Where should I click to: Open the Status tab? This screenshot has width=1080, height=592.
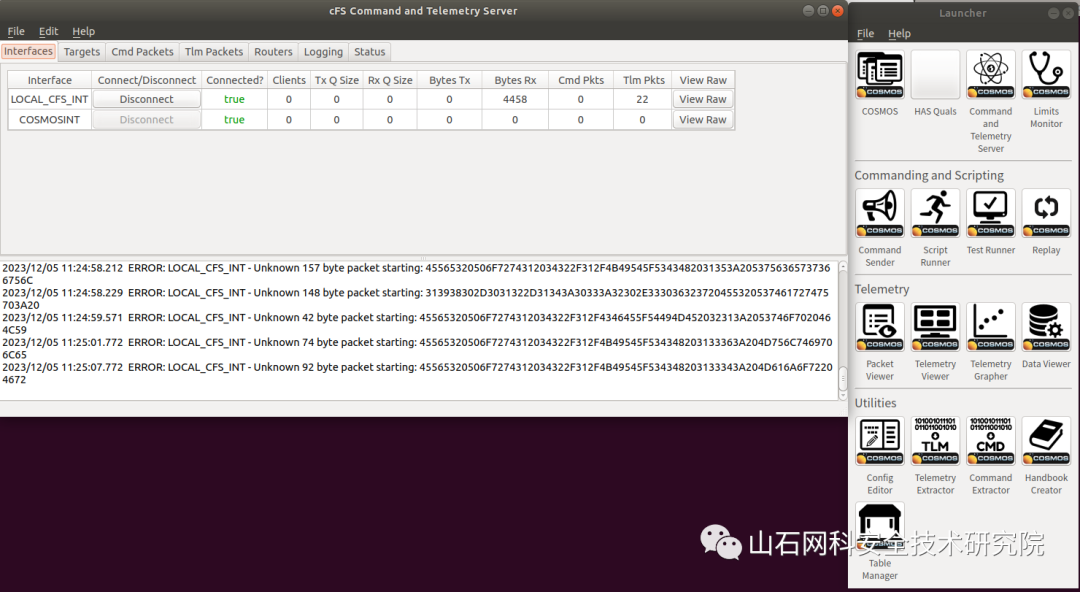point(370,52)
